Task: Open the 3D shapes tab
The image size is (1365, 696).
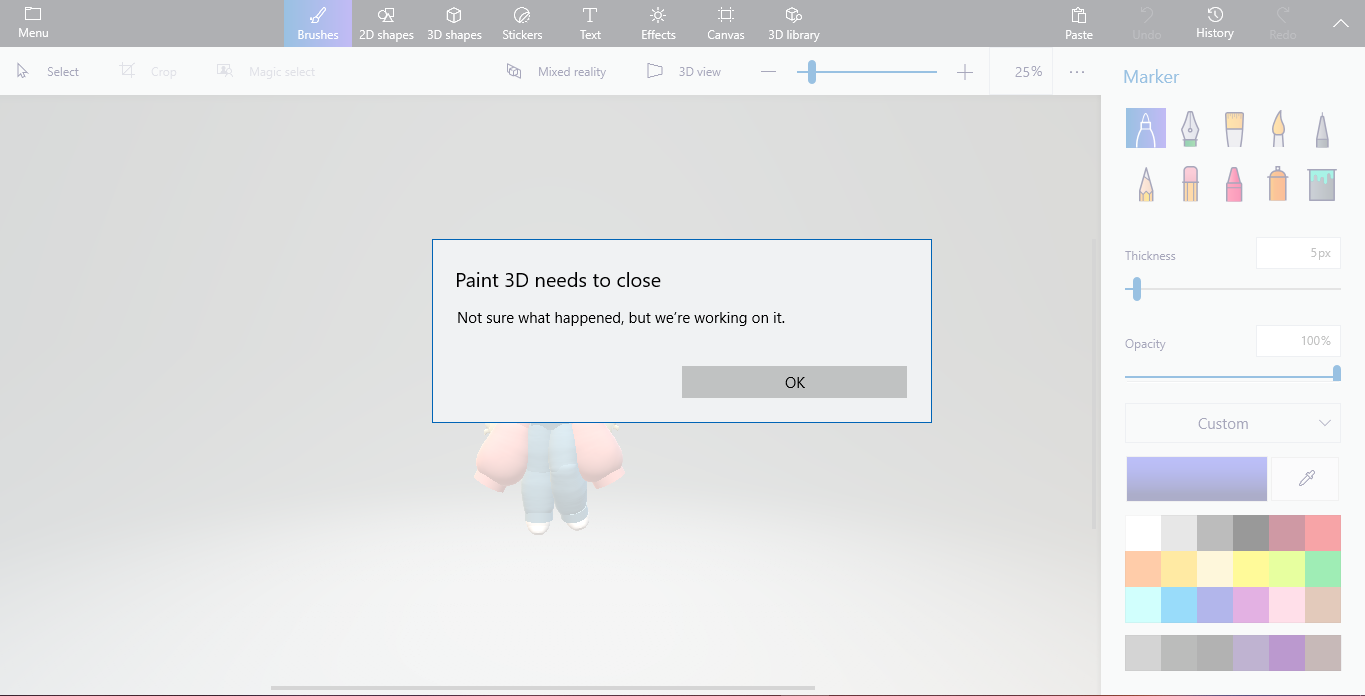Action: [x=454, y=24]
